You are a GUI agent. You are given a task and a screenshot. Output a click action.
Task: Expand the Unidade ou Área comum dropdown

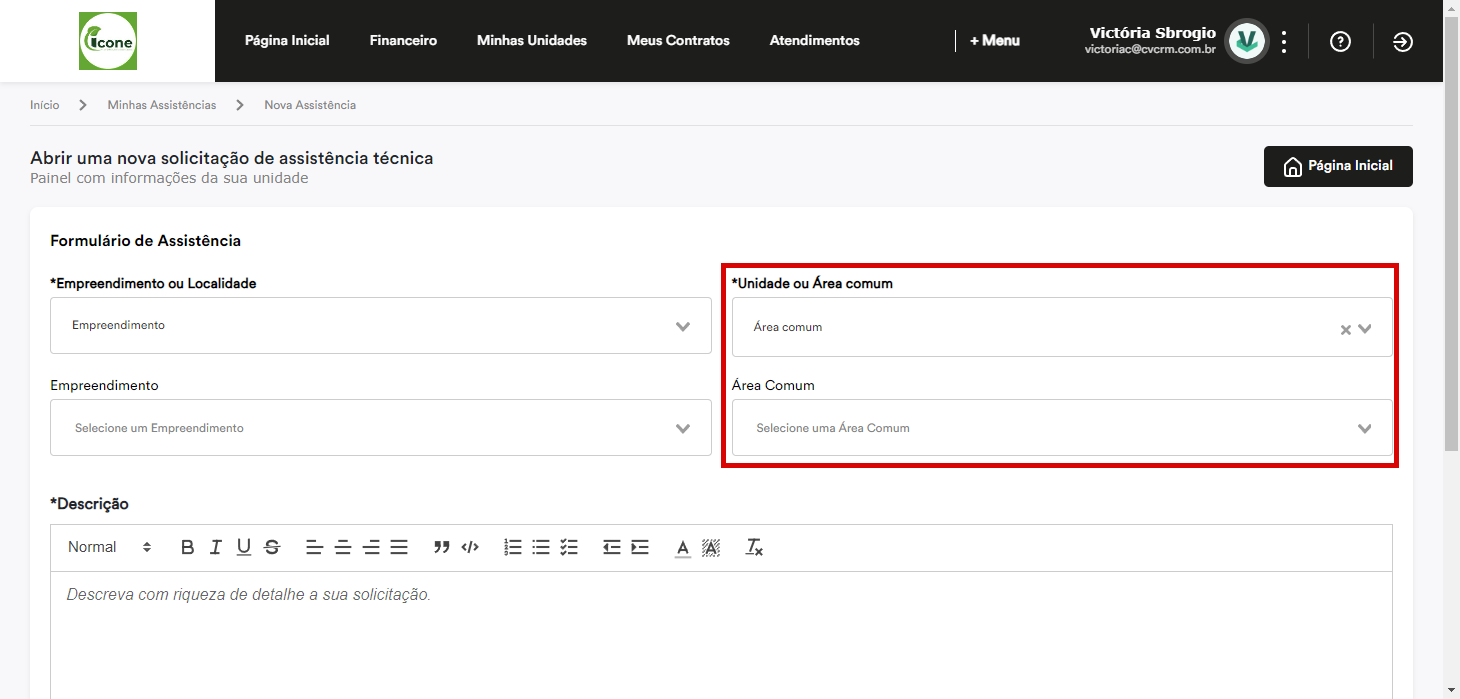[x=1365, y=328]
